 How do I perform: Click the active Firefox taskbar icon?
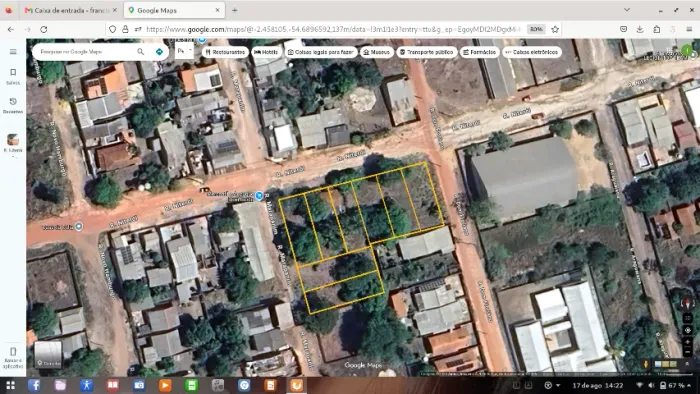click(x=296, y=385)
